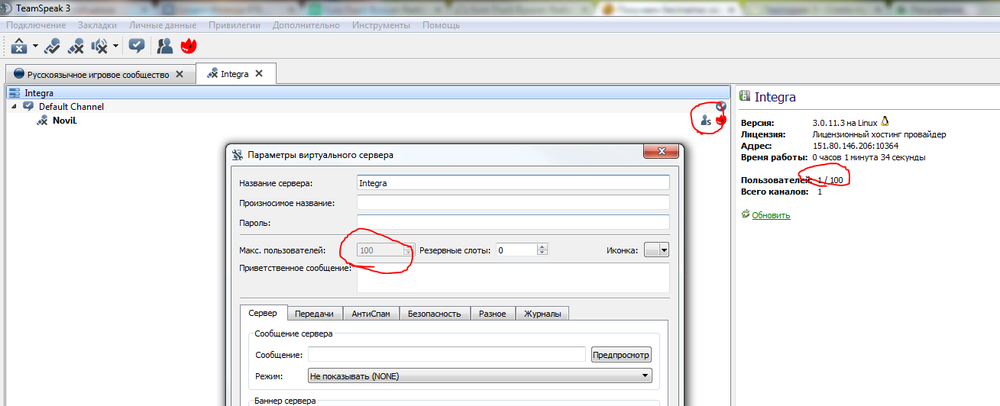
Task: Switch to the Безопасность tab
Action: (x=435, y=314)
